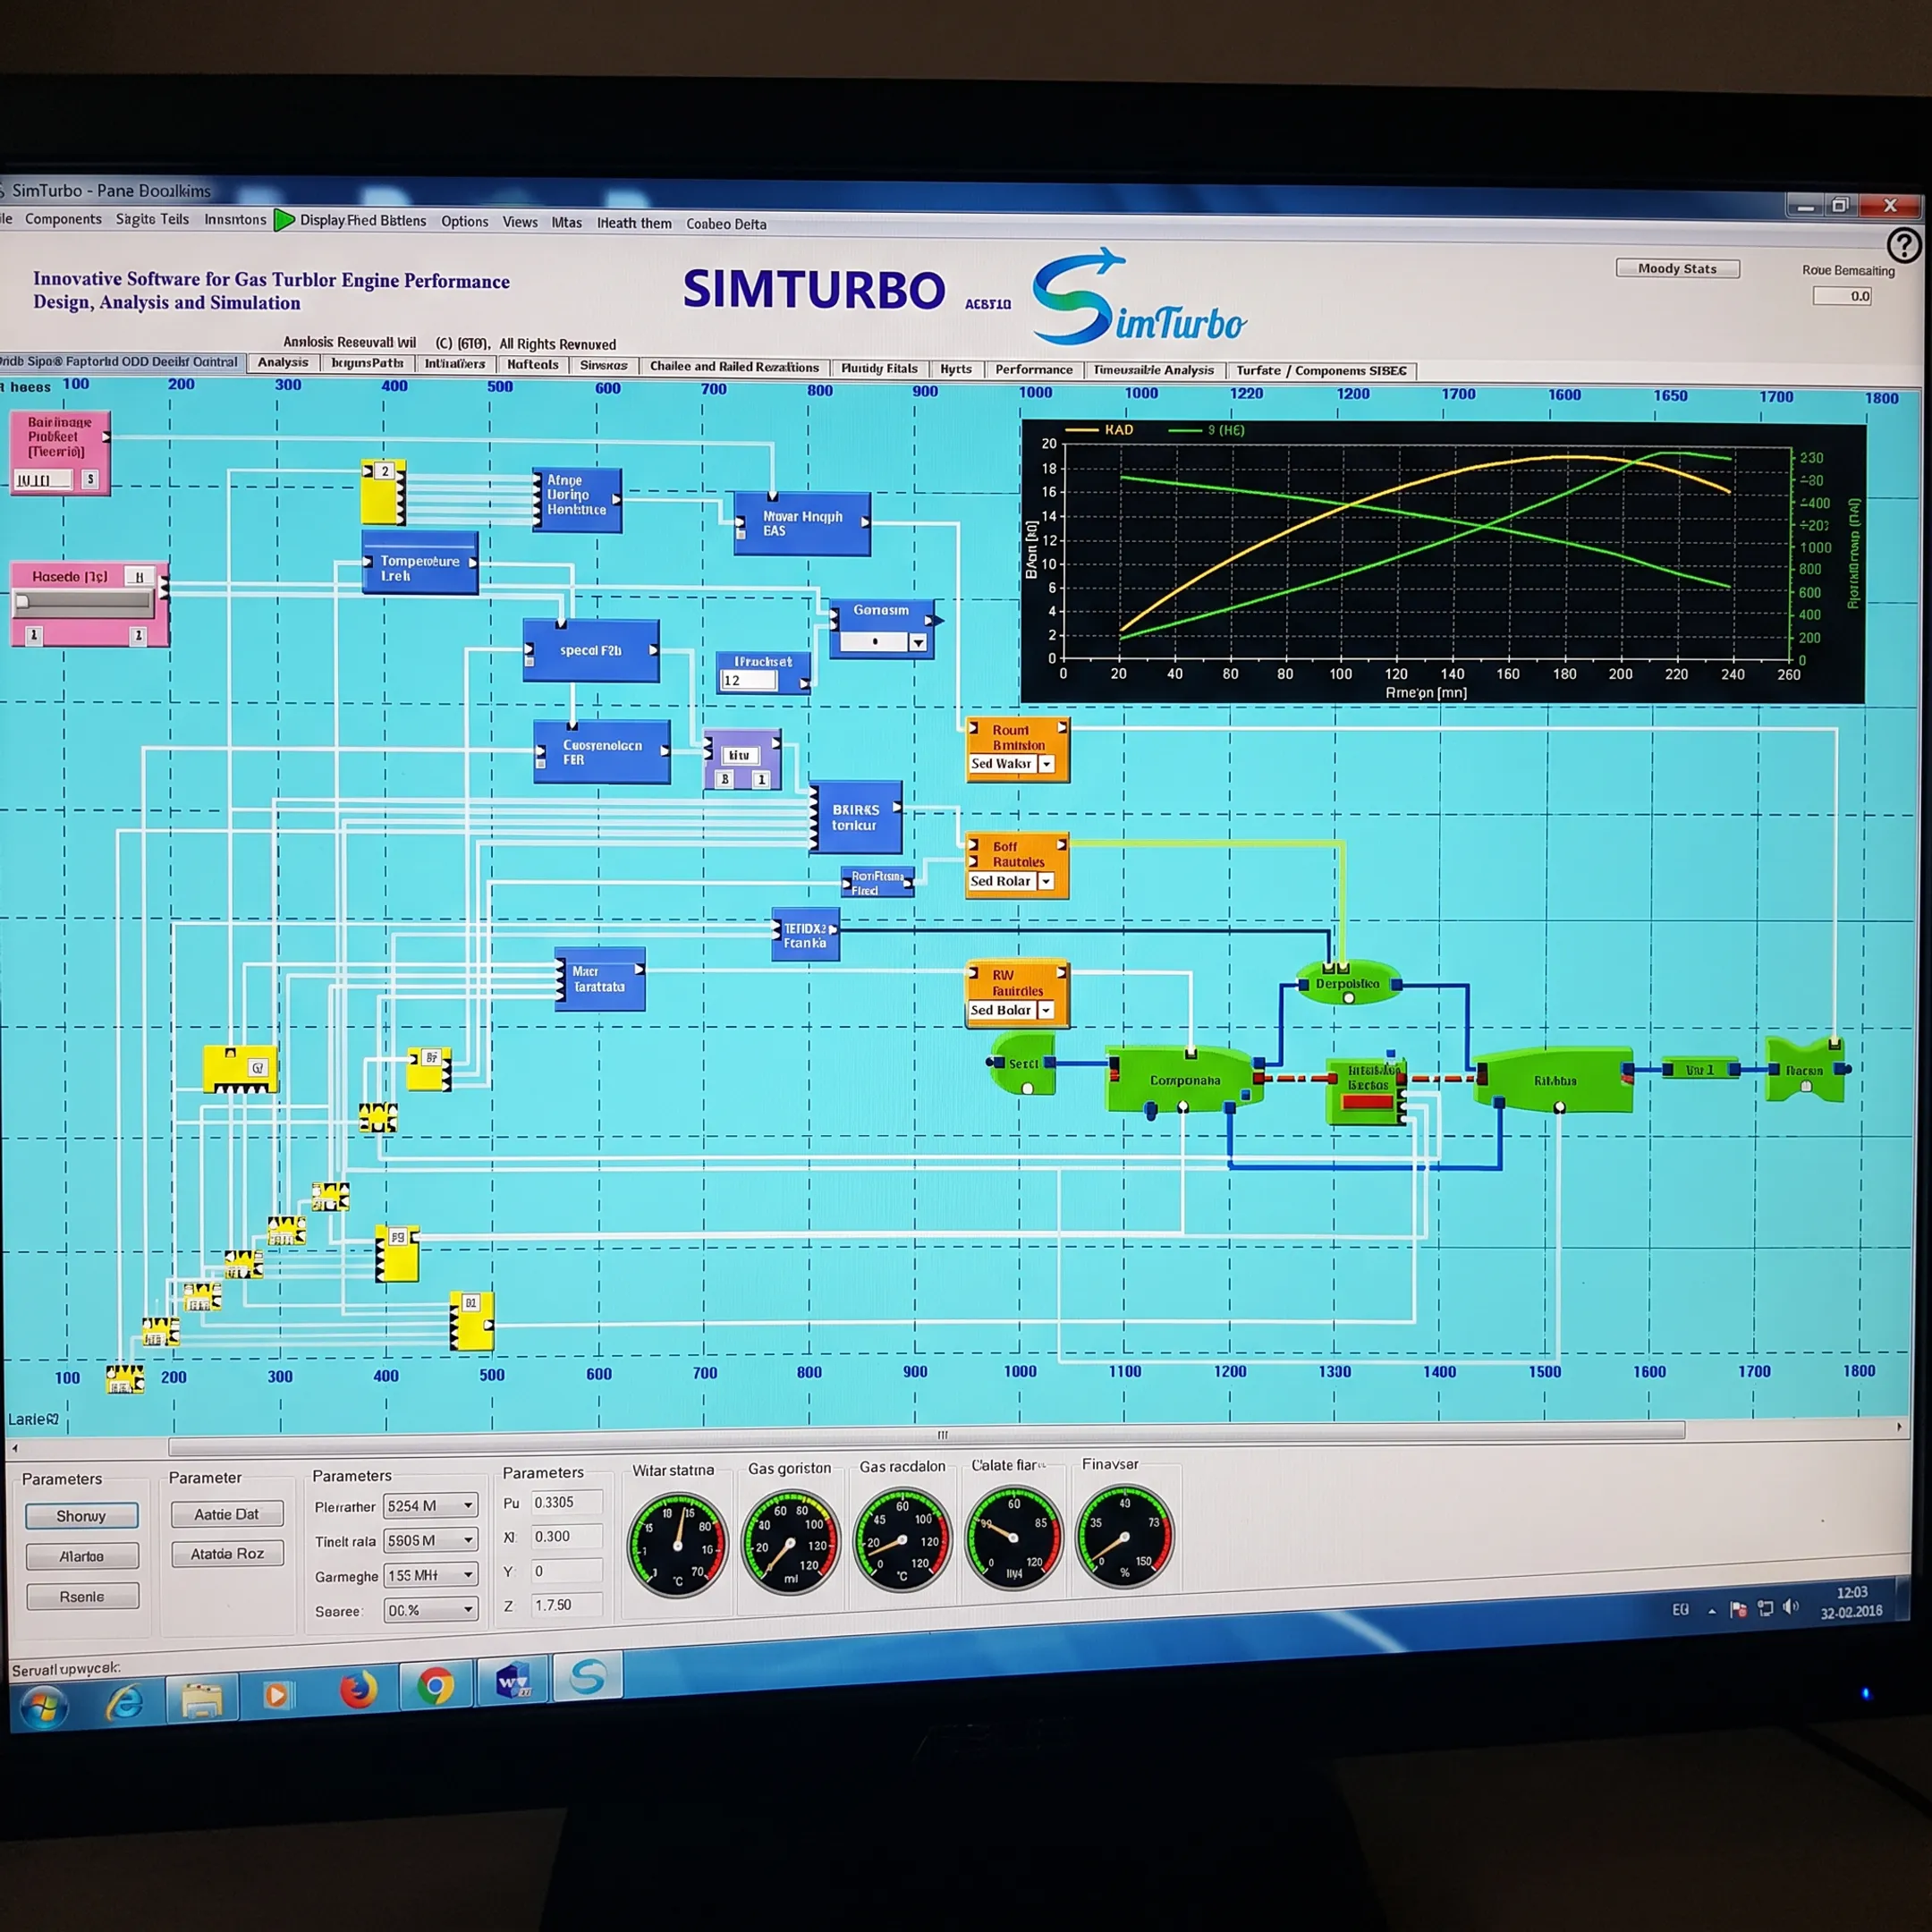Image resolution: width=1932 pixels, height=1932 pixels.
Task: Open the help question mark icon
Action: pos(1903,245)
